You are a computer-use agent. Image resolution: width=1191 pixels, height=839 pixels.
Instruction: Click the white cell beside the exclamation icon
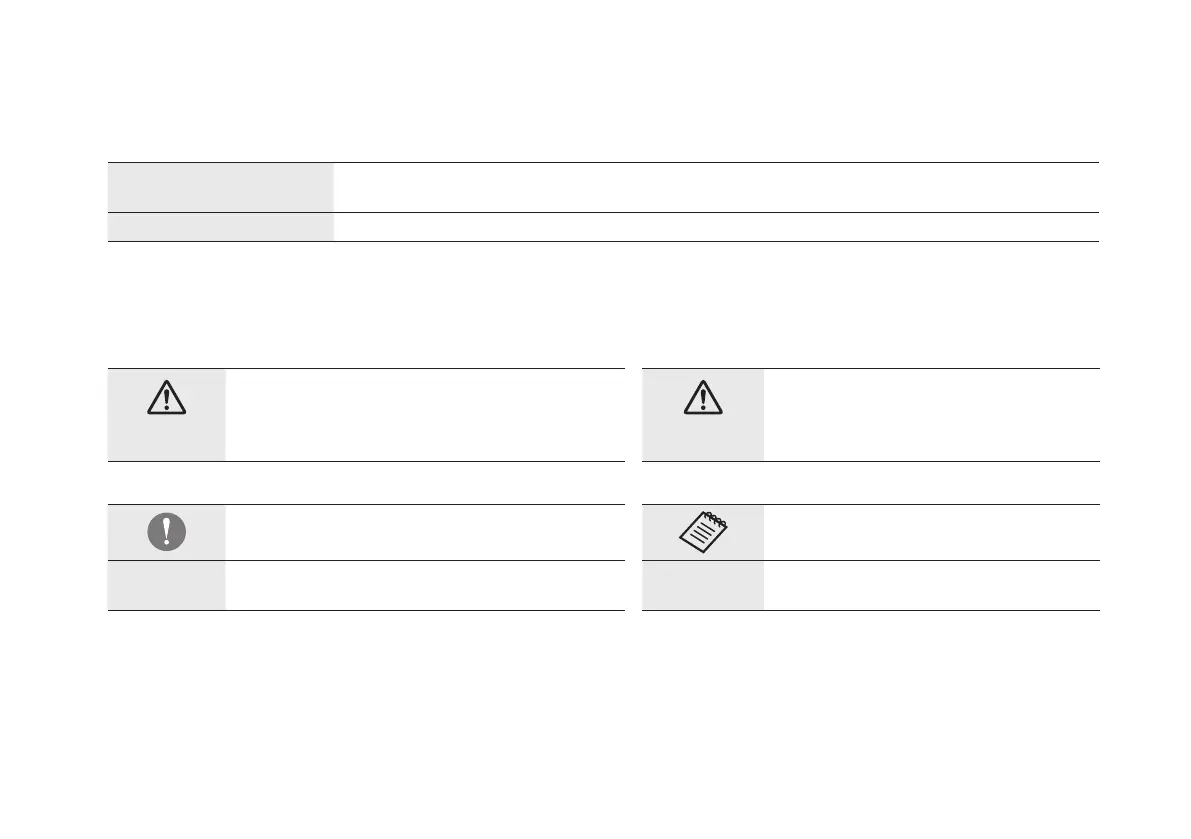(x=425, y=532)
